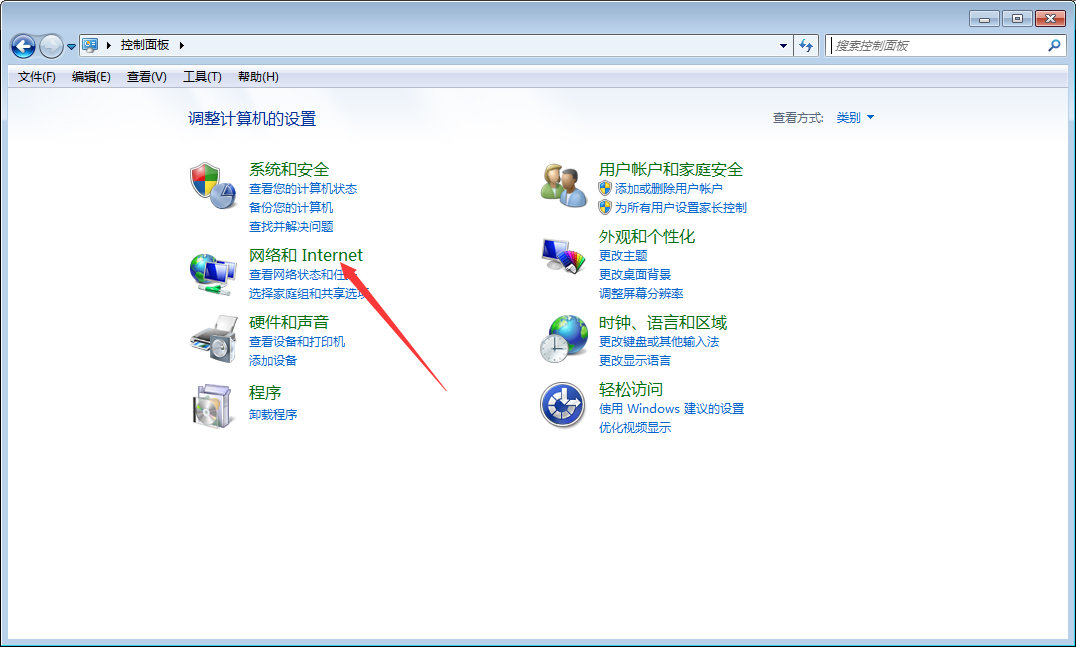The height and width of the screenshot is (647, 1076).
Task: Open 程序 using its package icon
Action: 213,405
